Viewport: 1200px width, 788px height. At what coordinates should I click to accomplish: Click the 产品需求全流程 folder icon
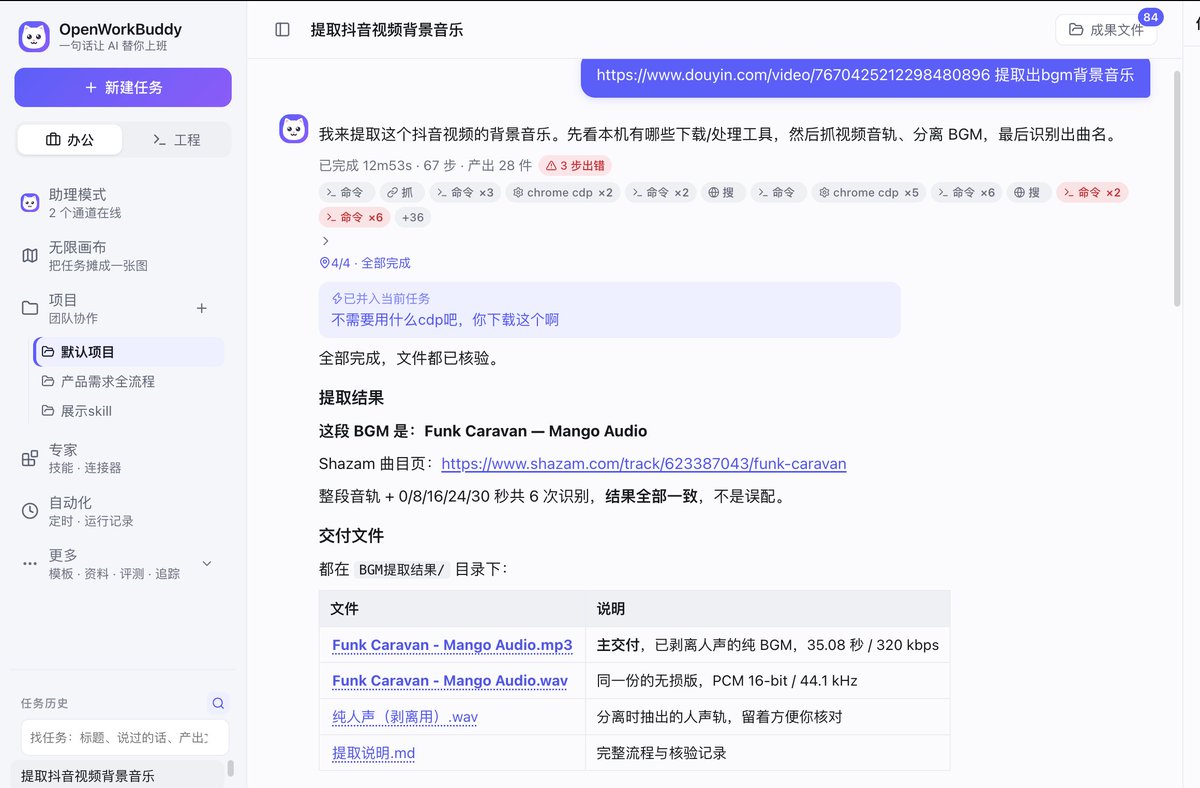coord(48,381)
